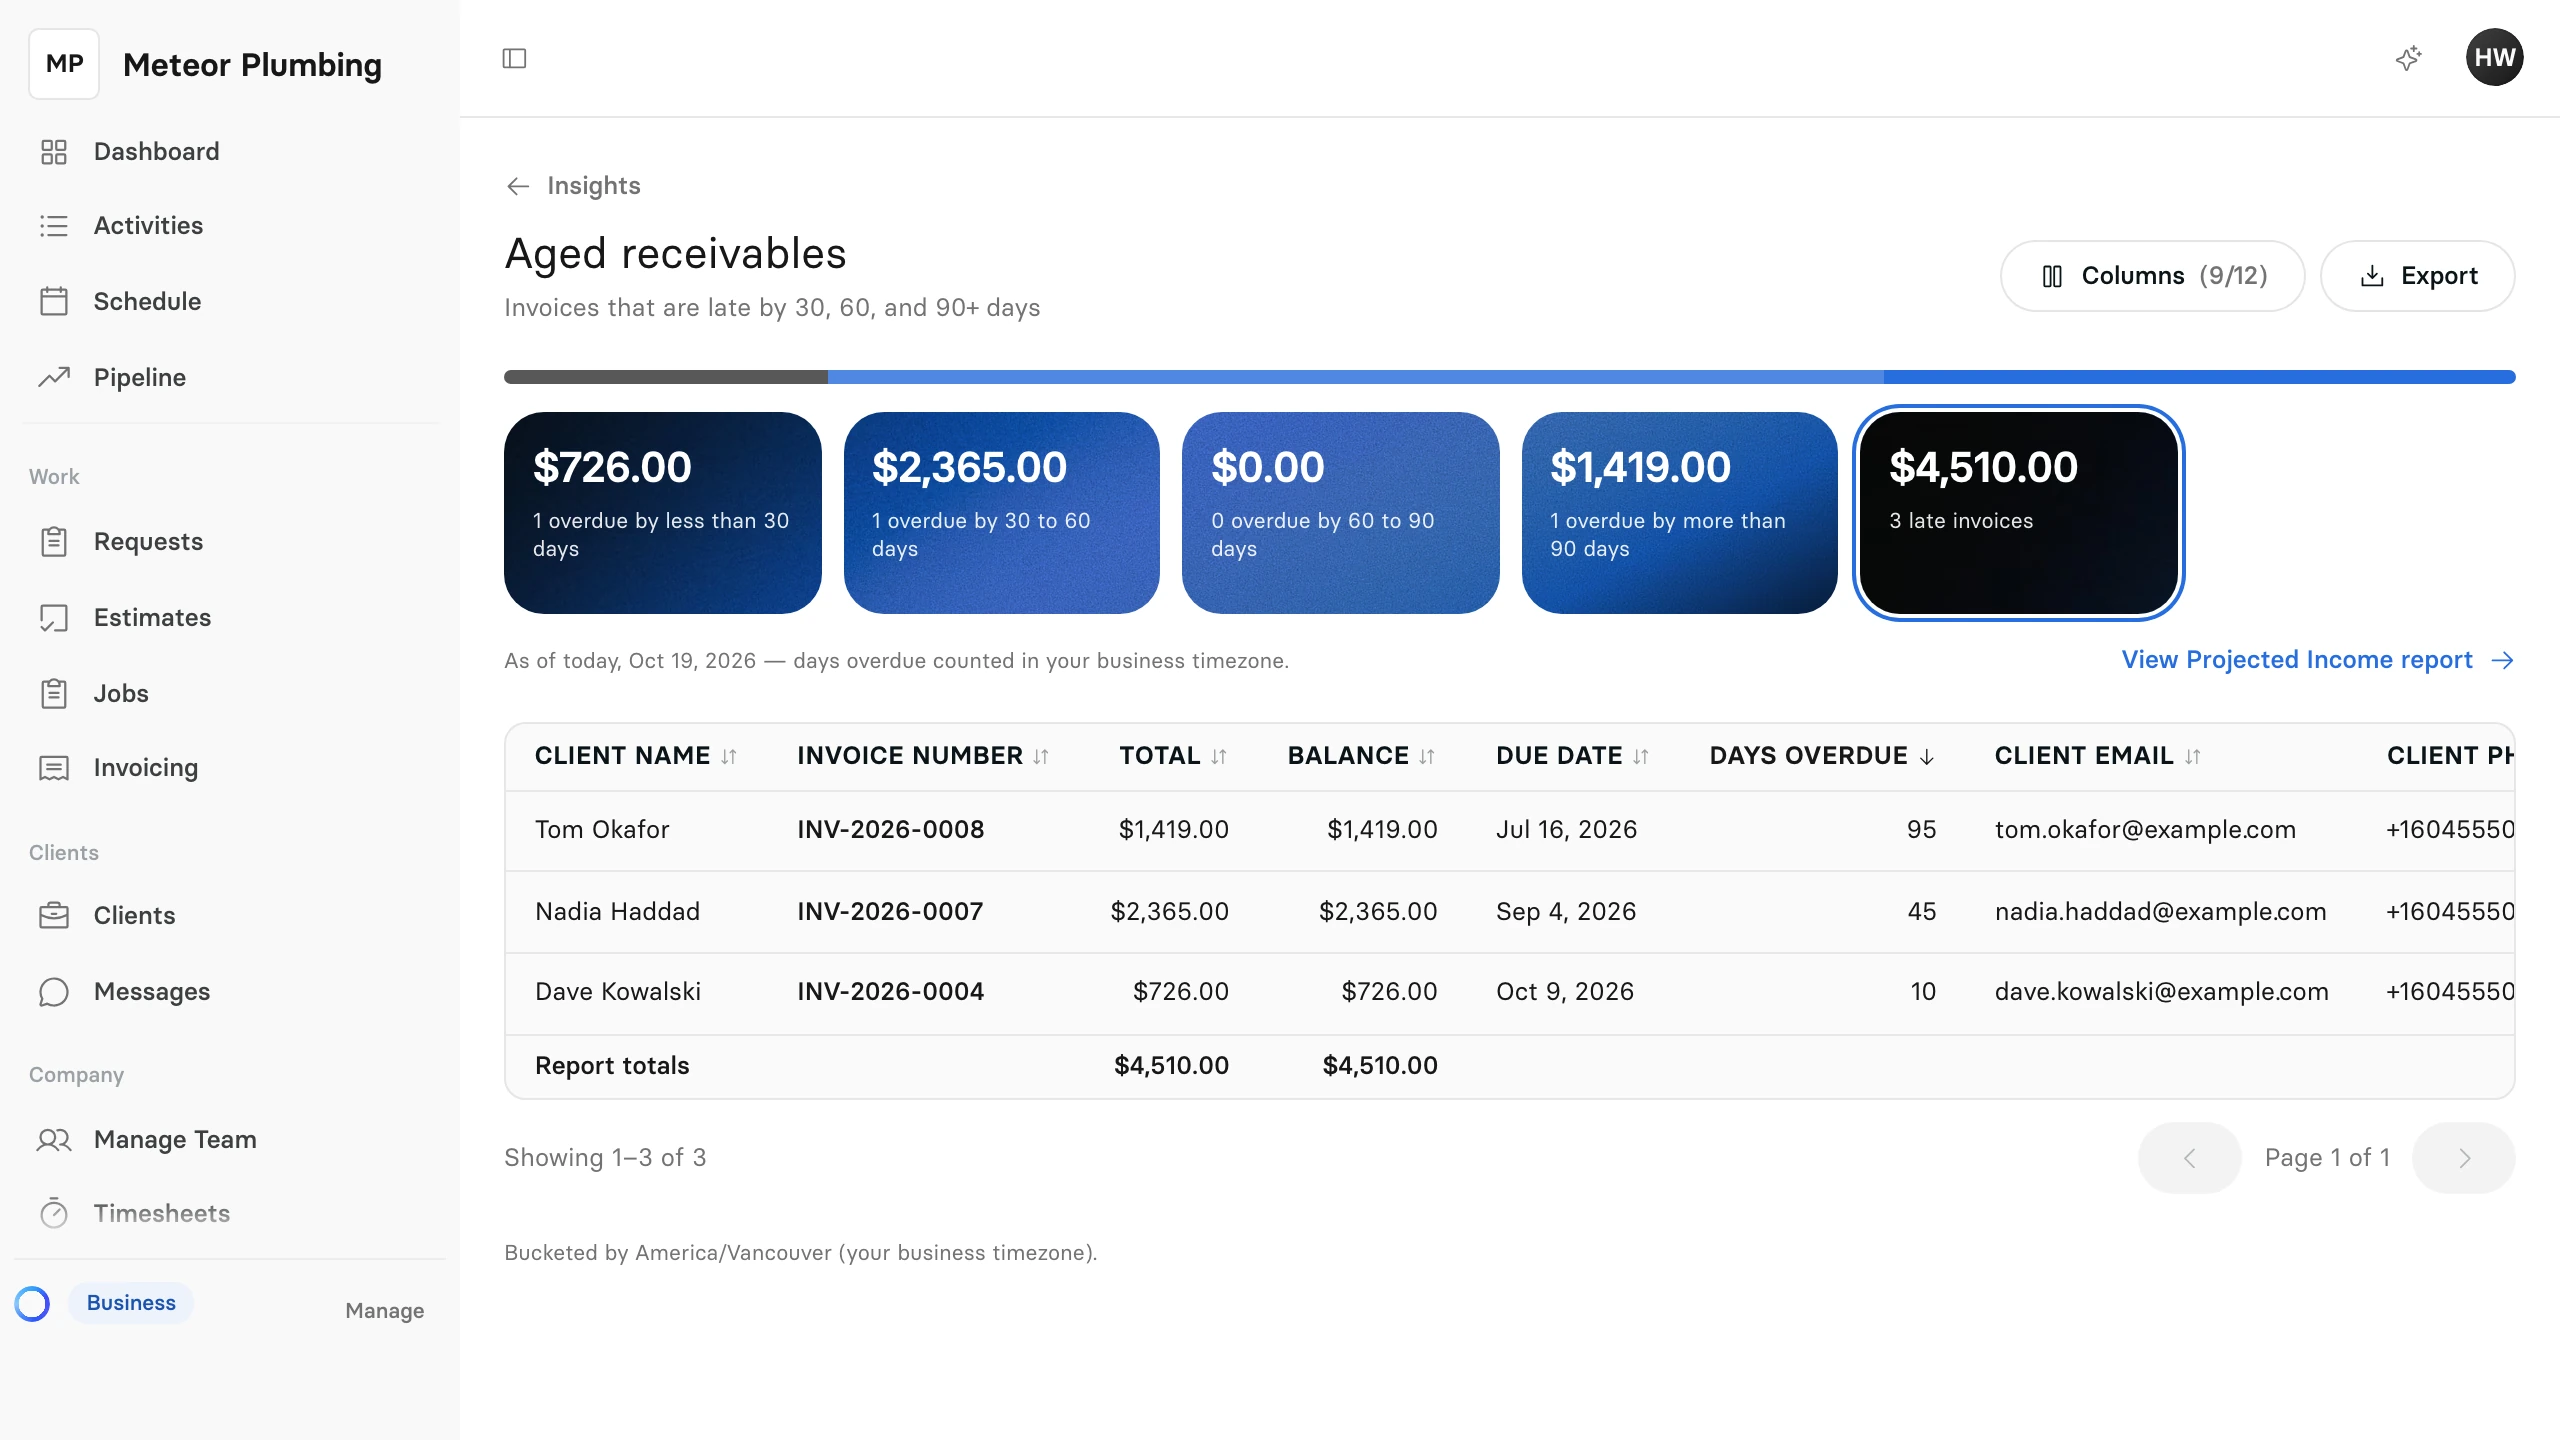2560x1440 pixels.
Task: Export the aged receivables report
Action: 2417,276
